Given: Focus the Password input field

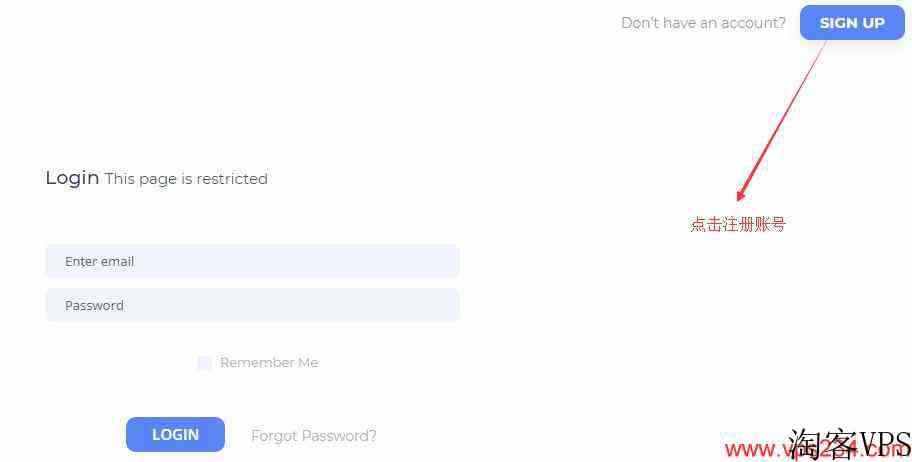Looking at the screenshot, I should (x=252, y=305).
